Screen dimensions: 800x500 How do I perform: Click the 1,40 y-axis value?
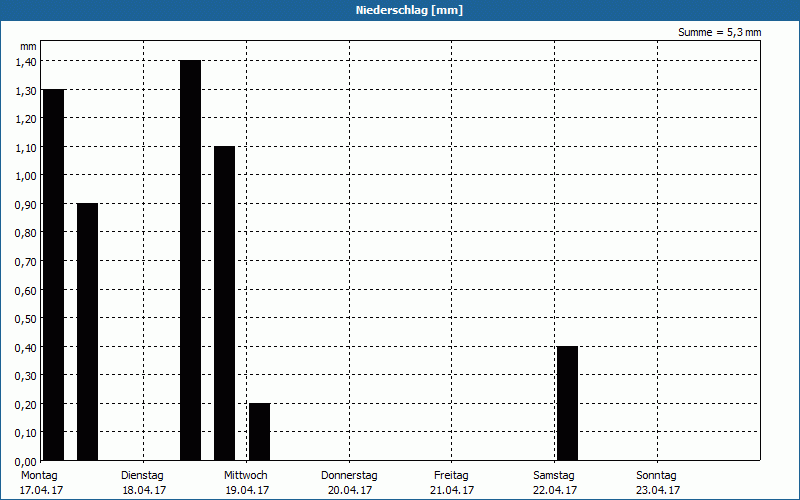coord(26,62)
